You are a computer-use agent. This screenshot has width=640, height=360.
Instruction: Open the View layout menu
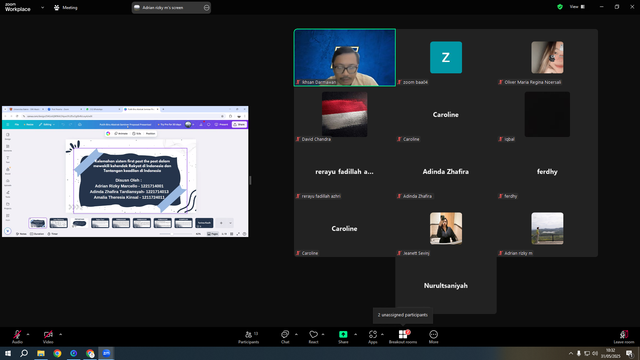pos(577,7)
